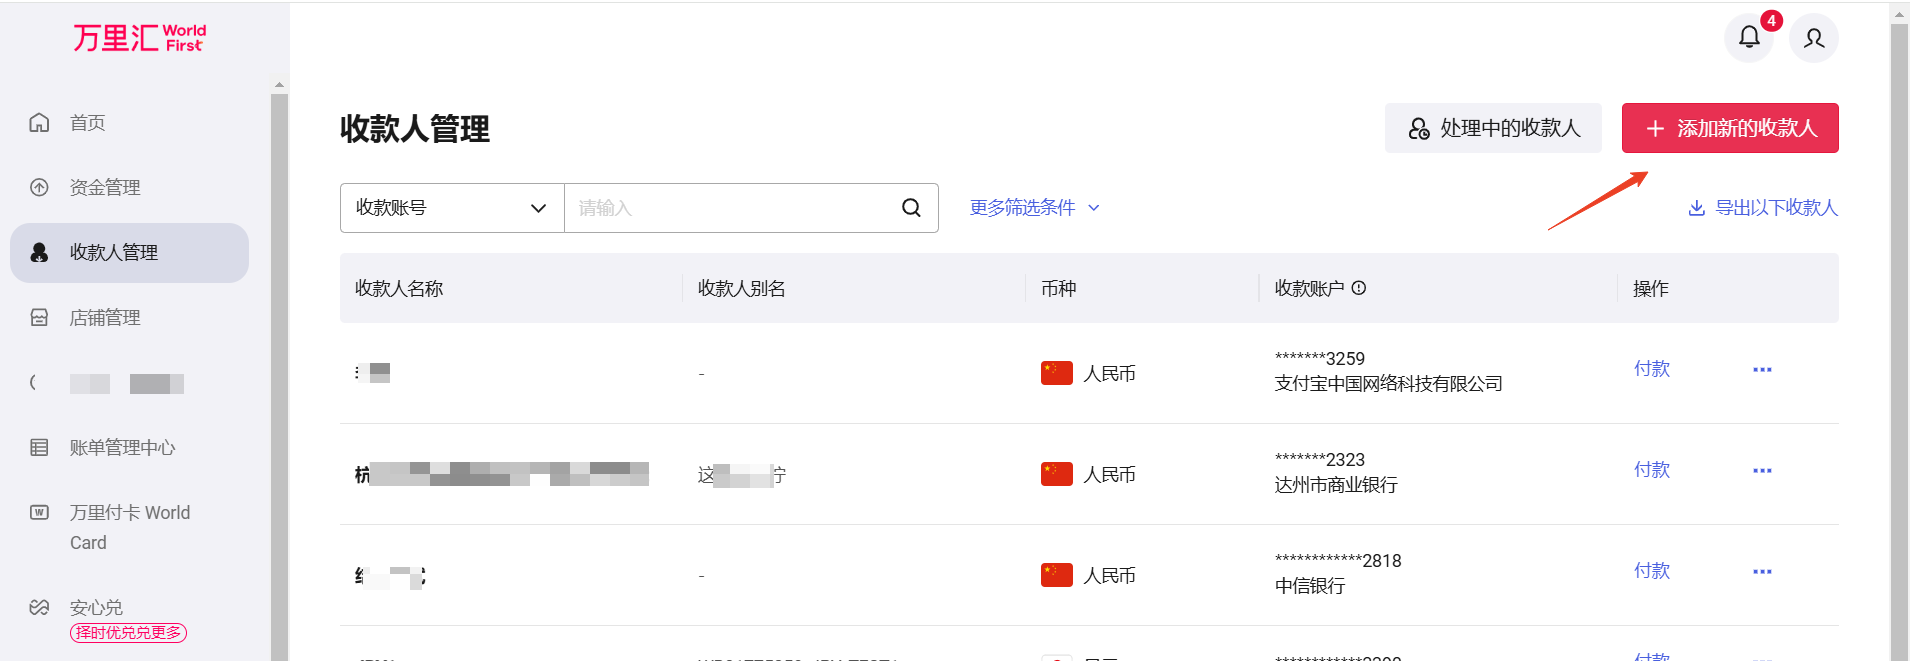Click the 添加新的收款人 button

tap(1729, 128)
